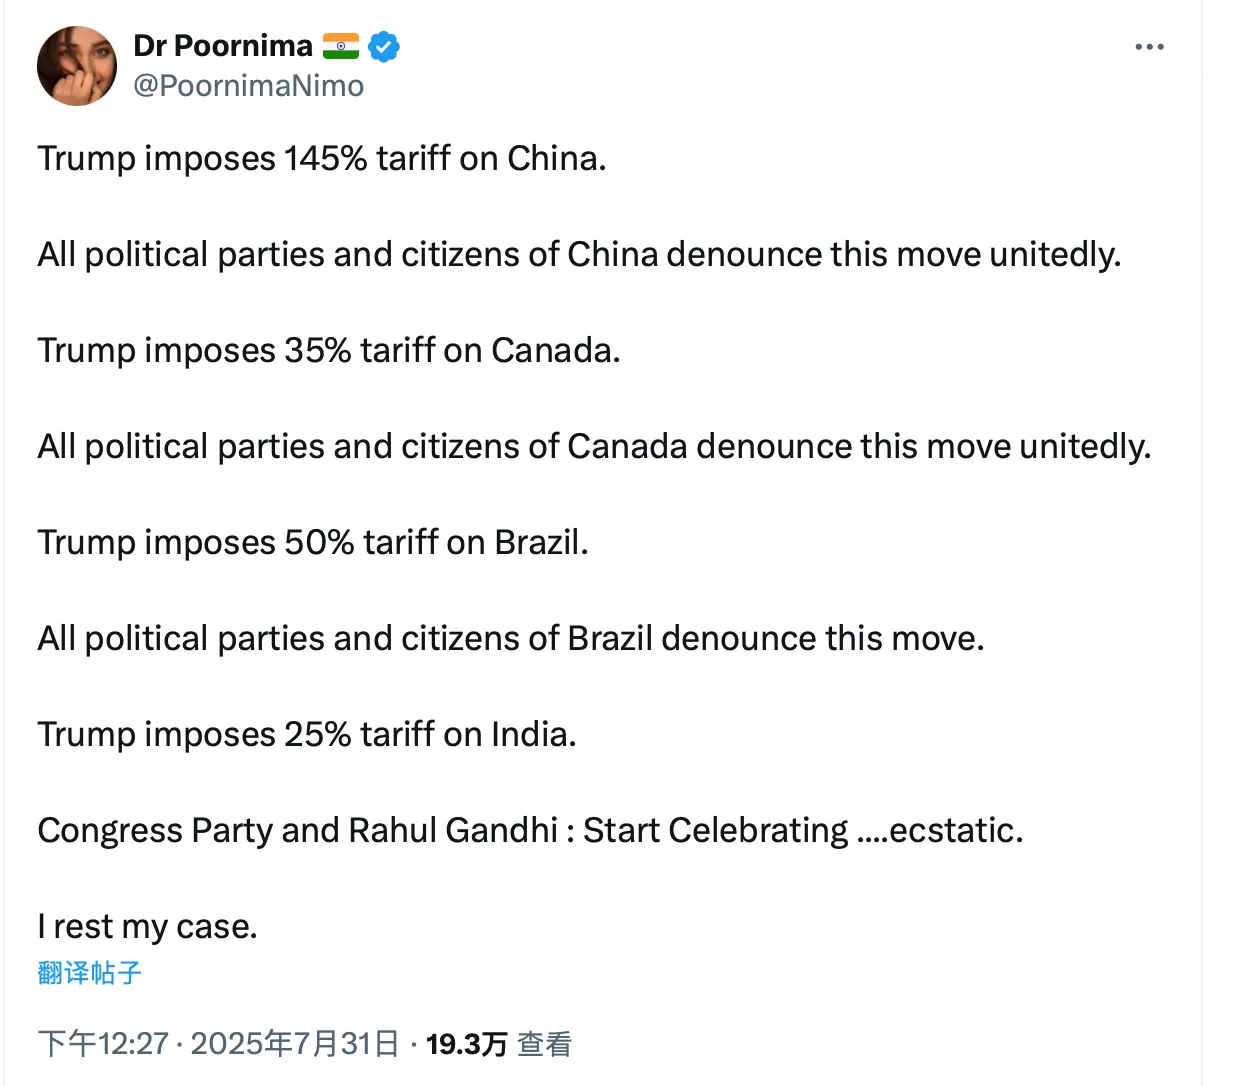Open the three-dot more options menu
Image resolution: width=1250 pixels, height=1086 pixels.
pyautogui.click(x=1149, y=47)
